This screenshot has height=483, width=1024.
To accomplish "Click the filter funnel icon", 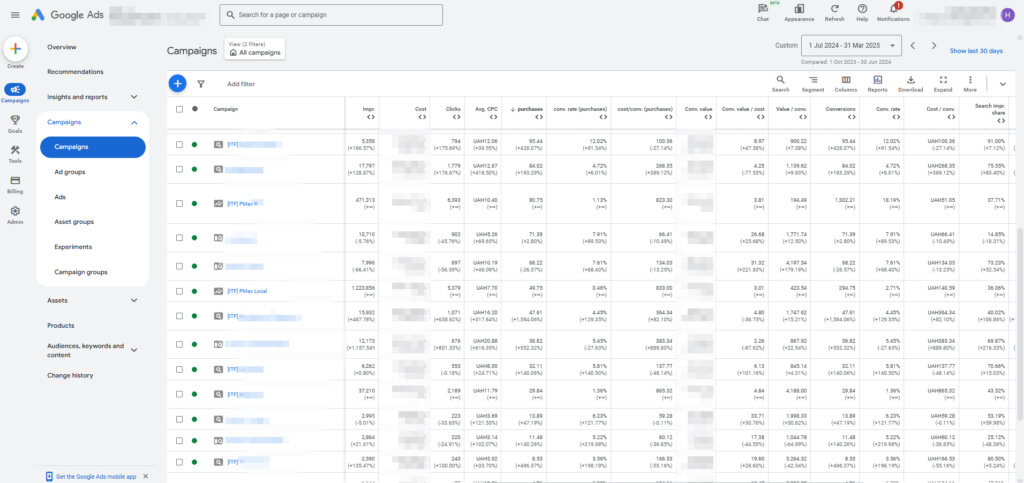I will 201,85.
